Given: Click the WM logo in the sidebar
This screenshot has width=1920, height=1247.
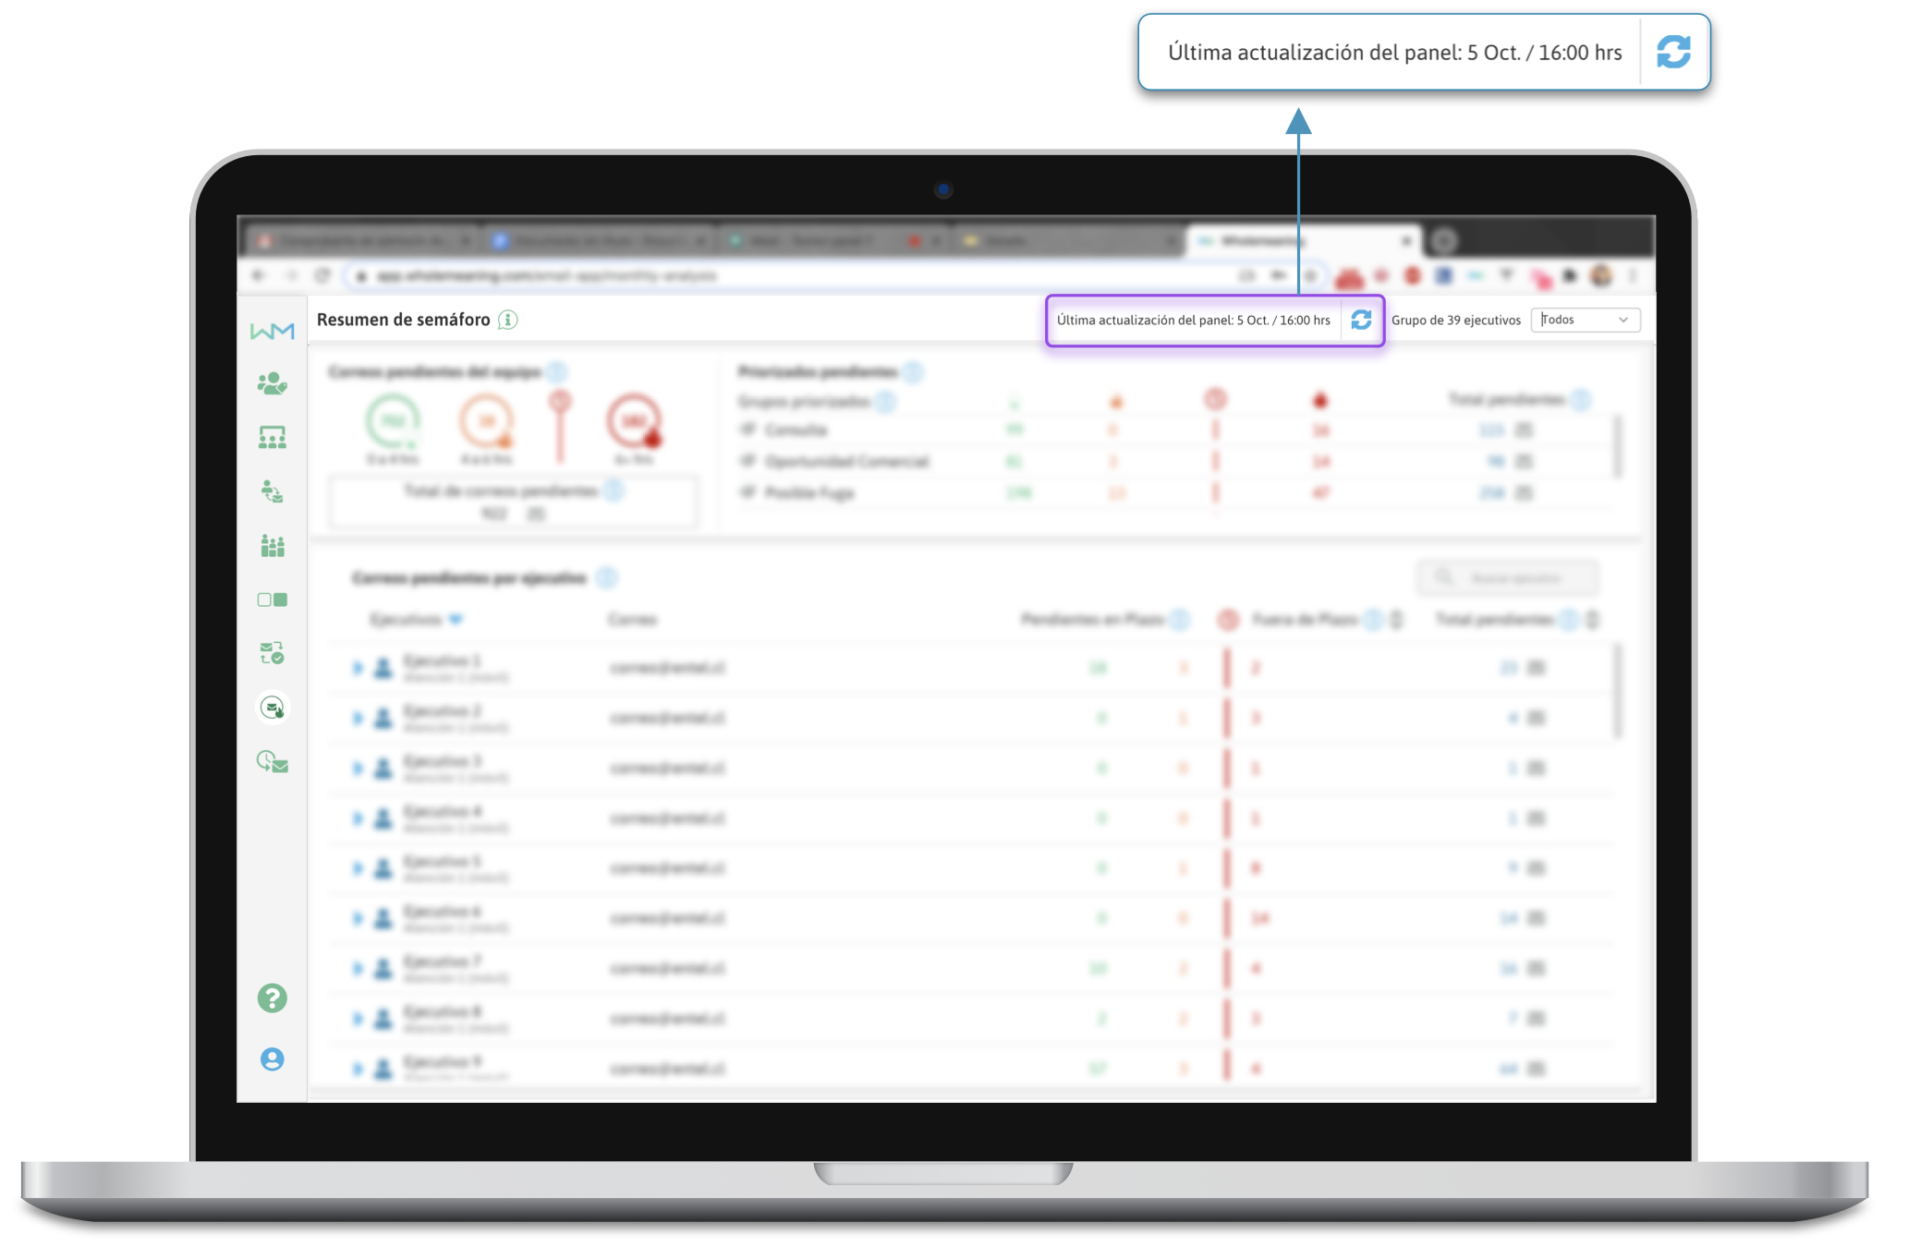Looking at the screenshot, I should click(x=272, y=331).
